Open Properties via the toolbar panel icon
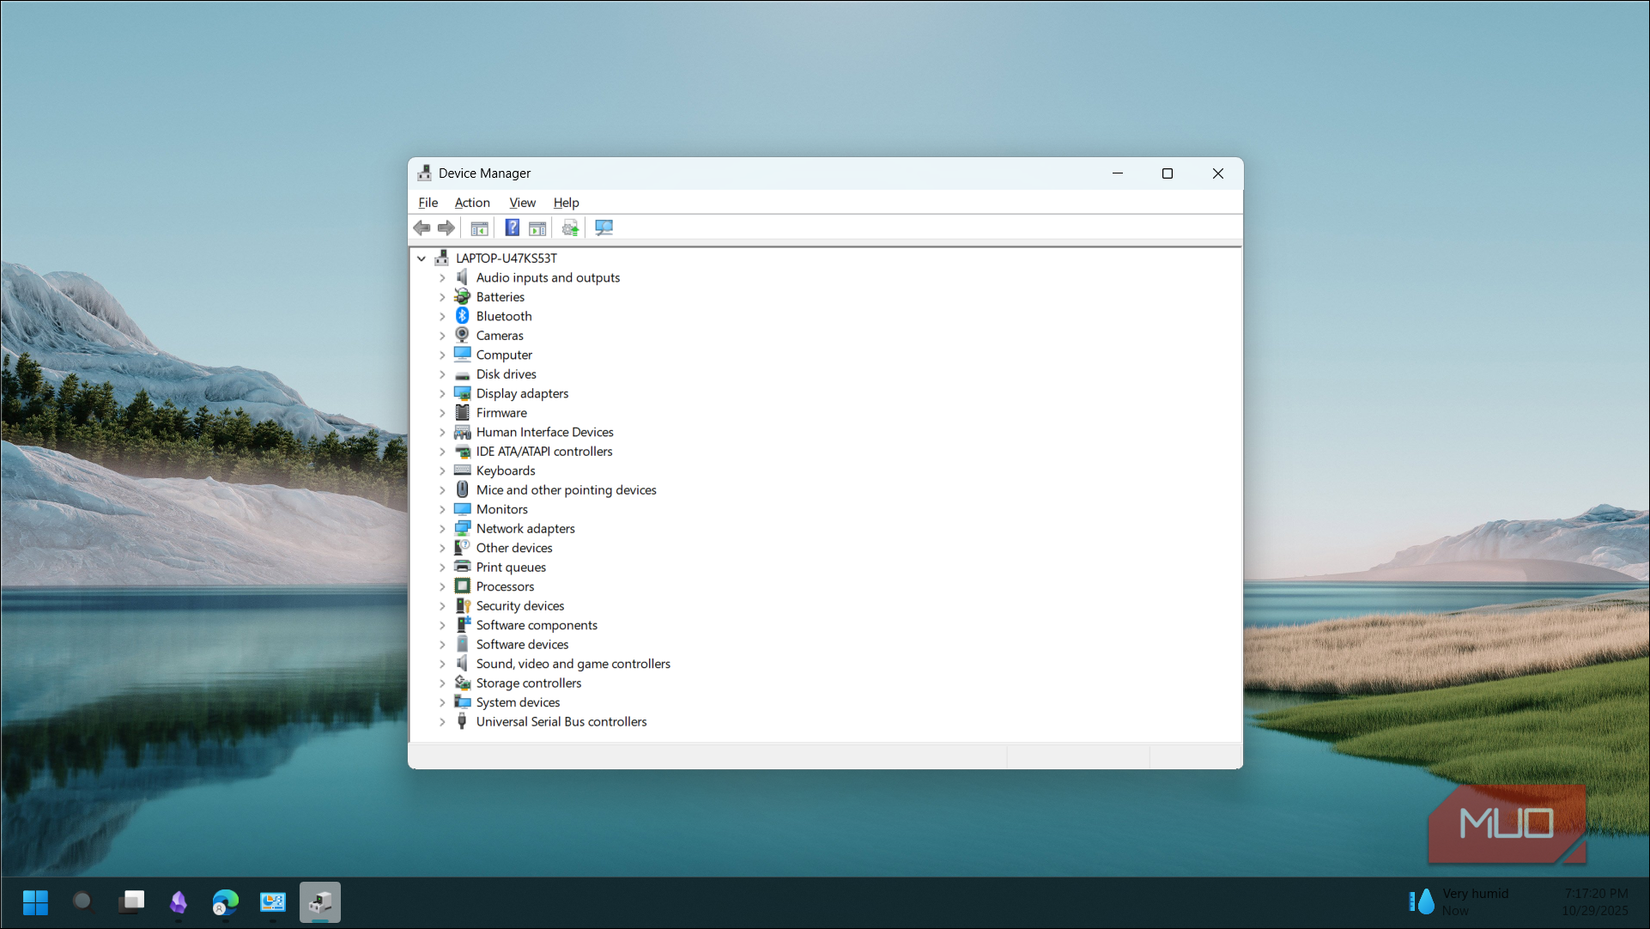The image size is (1650, 929). 537,227
